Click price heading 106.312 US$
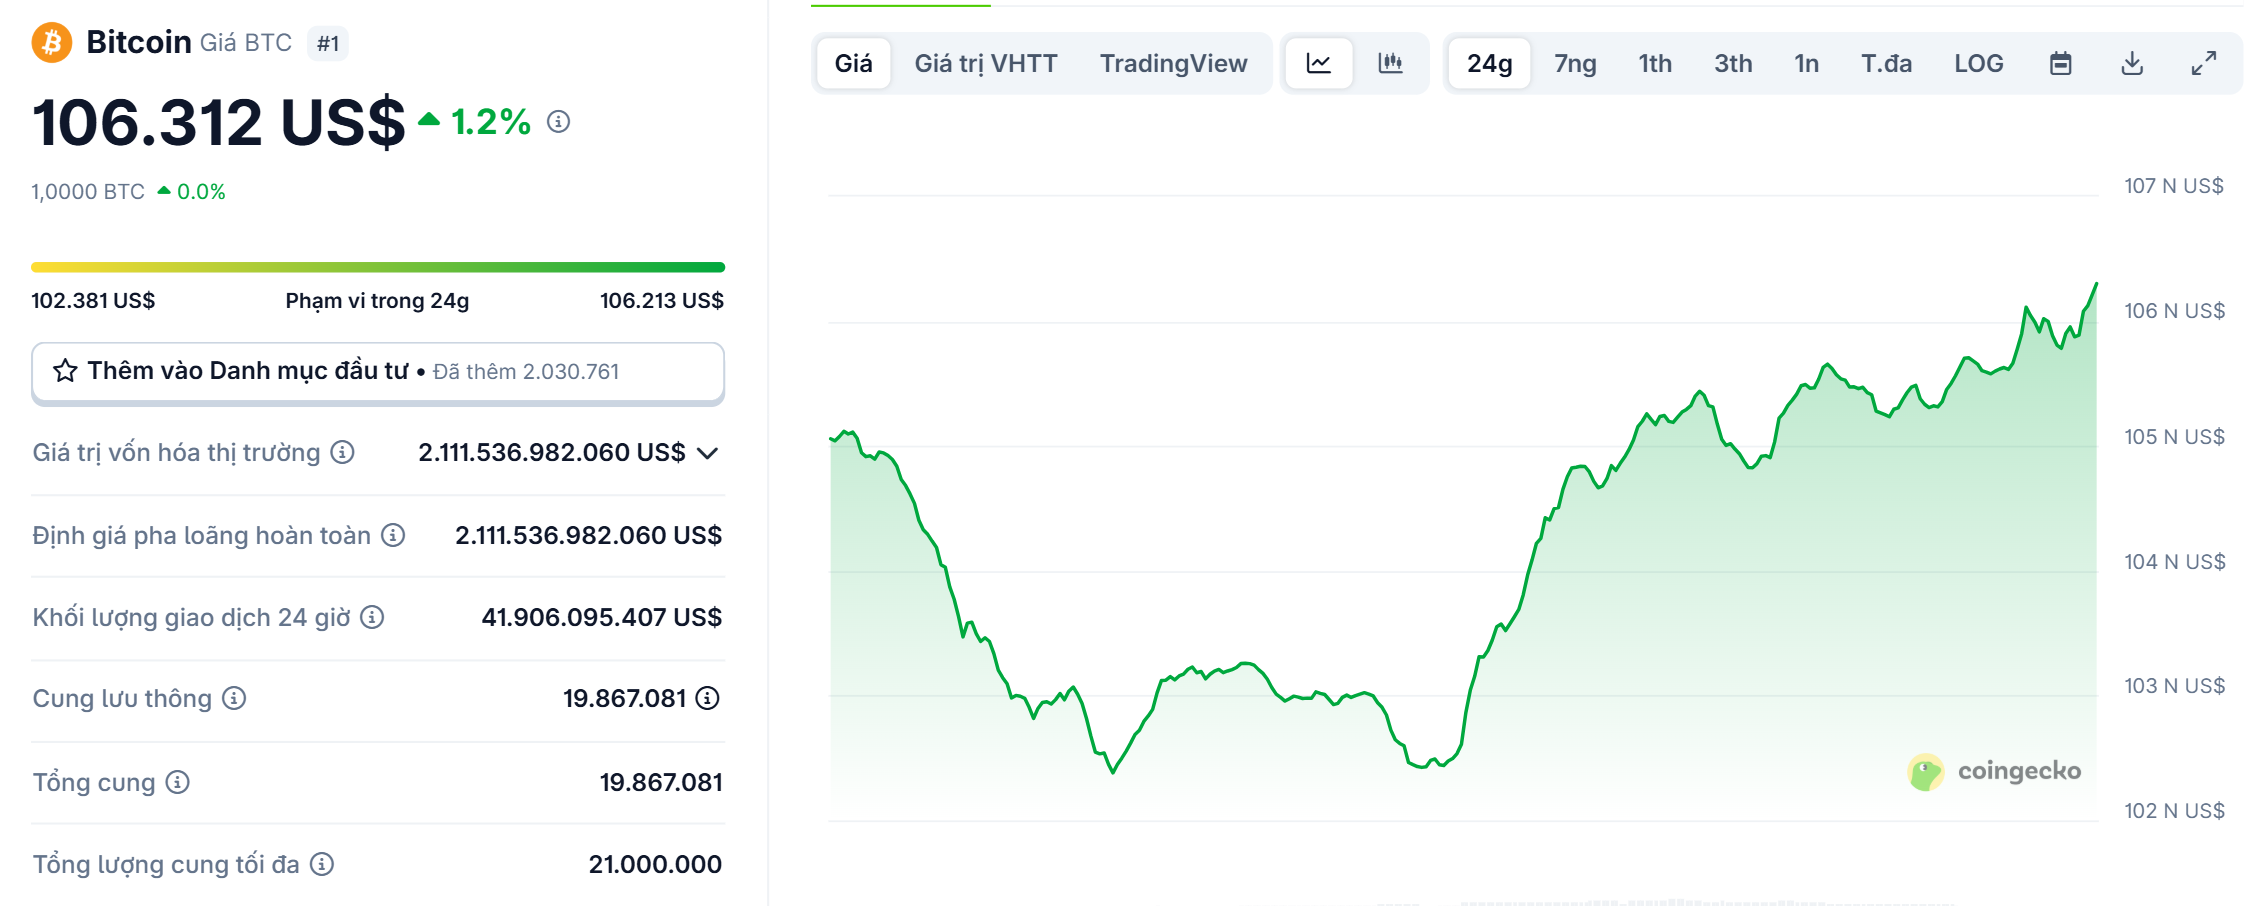Viewport: 2260px width, 906px height. click(x=219, y=122)
